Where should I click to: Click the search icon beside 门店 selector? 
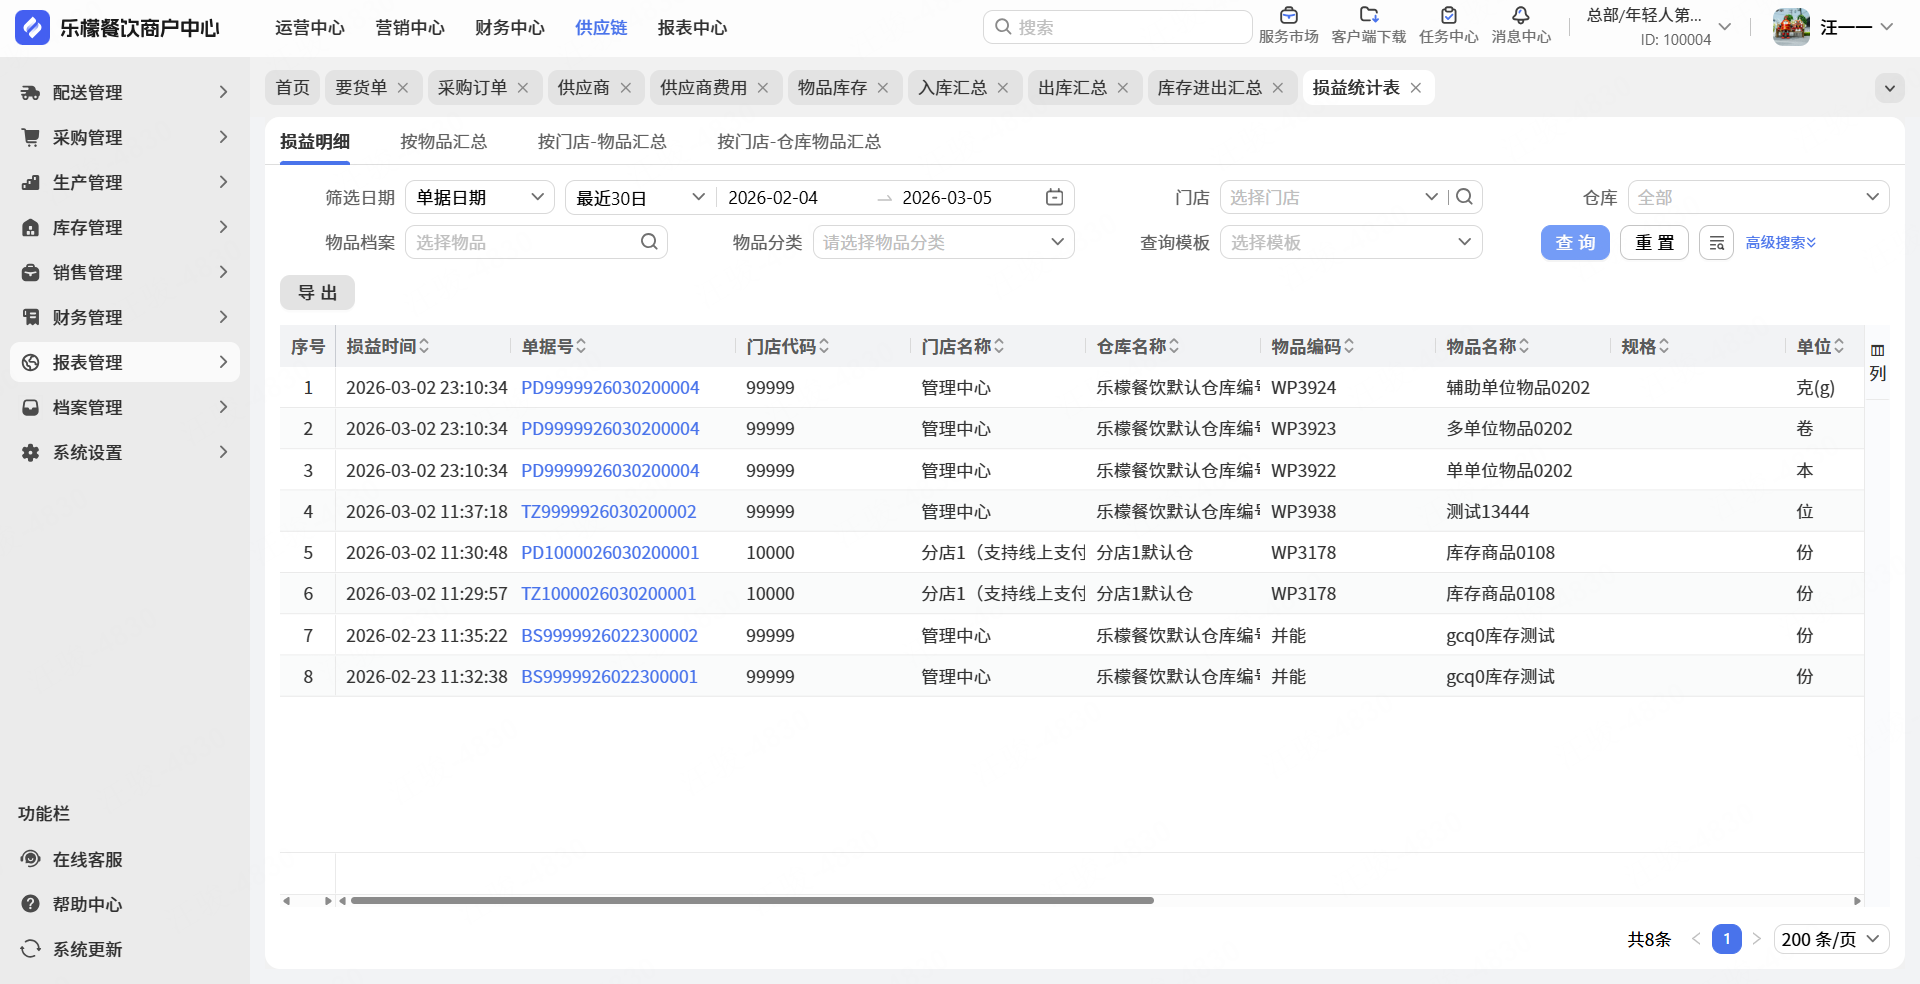(x=1464, y=197)
